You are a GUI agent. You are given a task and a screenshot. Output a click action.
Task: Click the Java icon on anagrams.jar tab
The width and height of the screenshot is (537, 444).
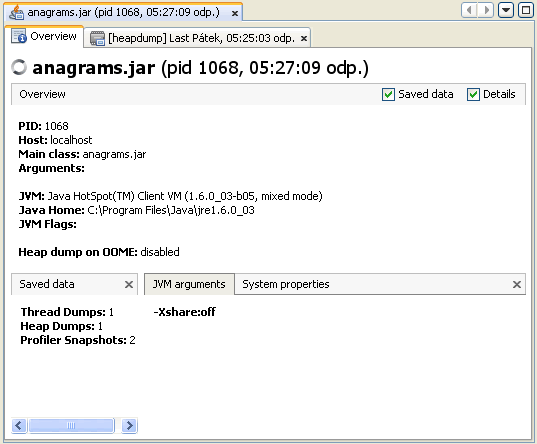pos(16,12)
